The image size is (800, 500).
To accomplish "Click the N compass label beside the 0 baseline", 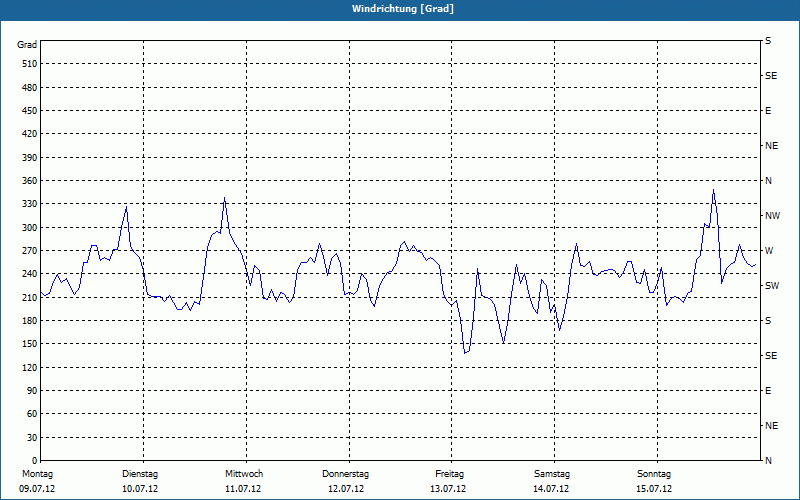I will [x=768, y=461].
